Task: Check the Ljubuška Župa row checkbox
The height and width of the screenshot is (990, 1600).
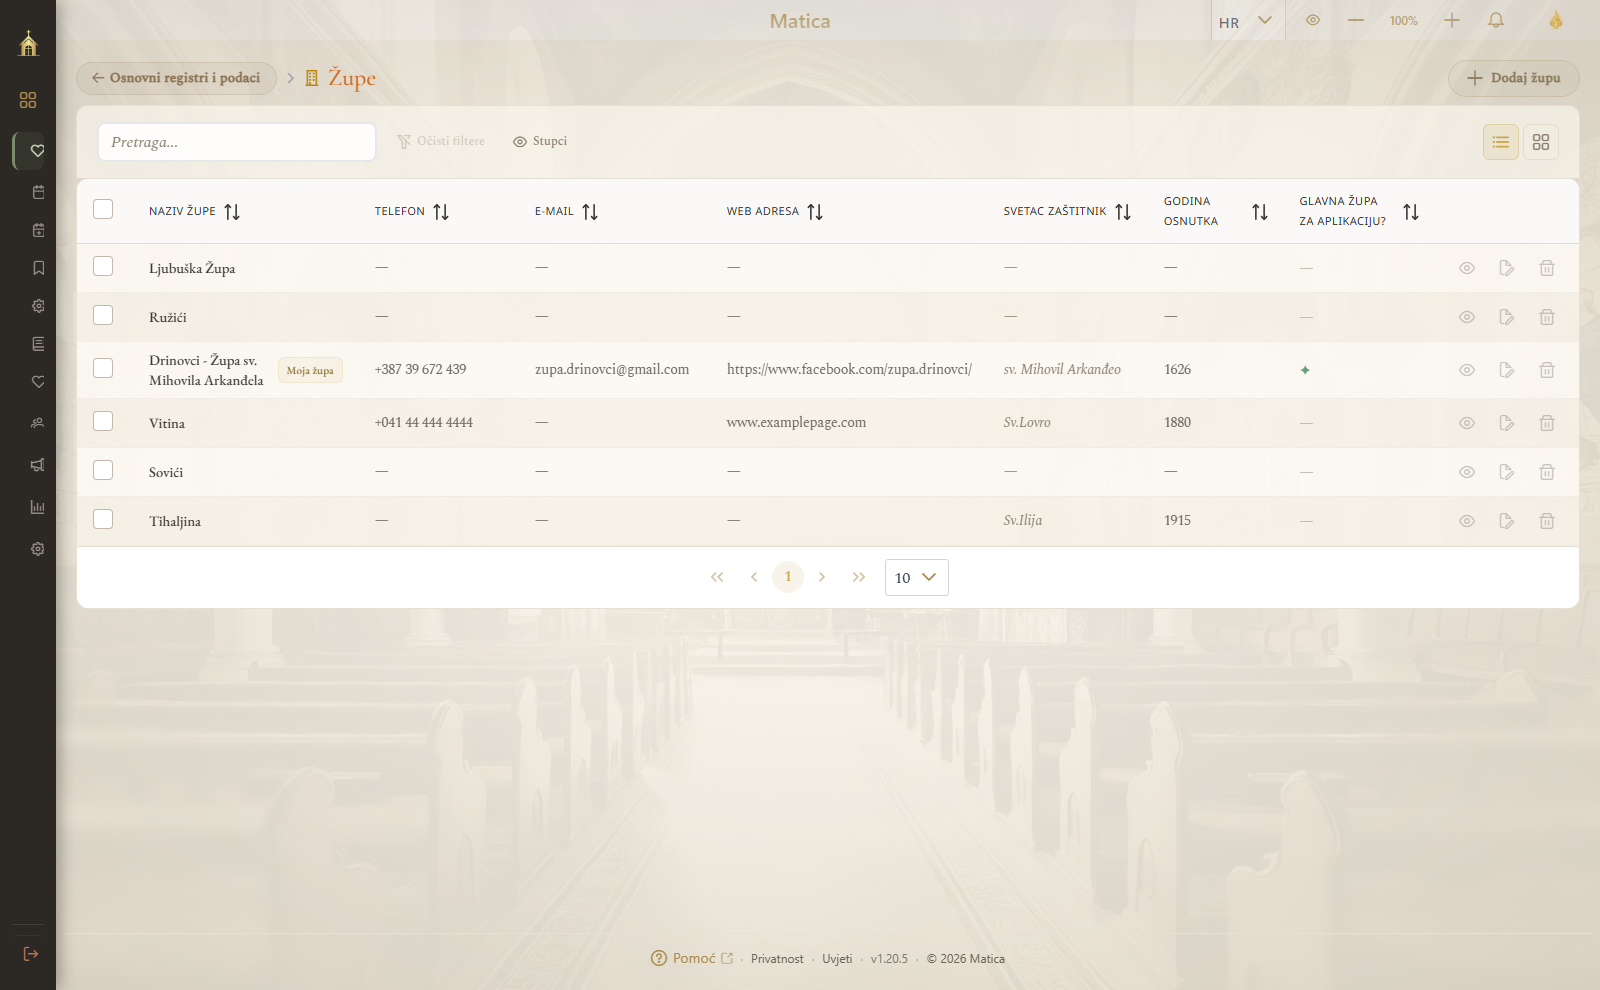Action: coord(103,266)
